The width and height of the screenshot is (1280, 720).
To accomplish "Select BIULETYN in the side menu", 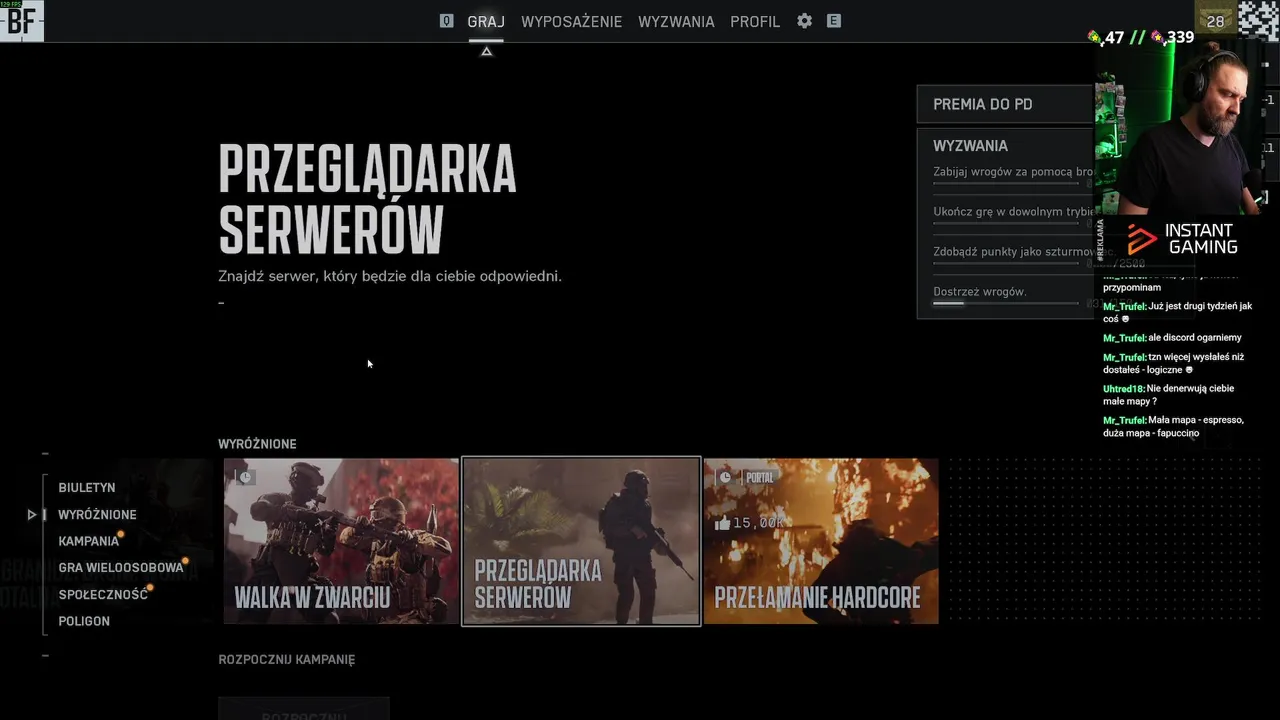I will [87, 488].
